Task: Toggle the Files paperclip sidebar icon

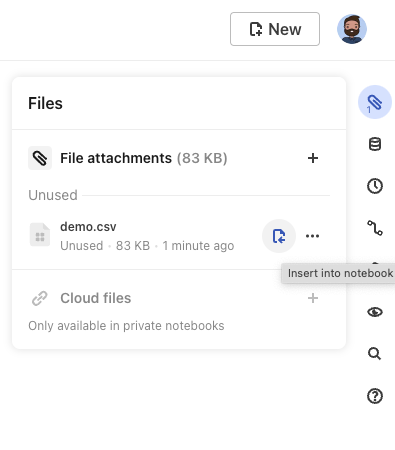Action: tap(375, 102)
